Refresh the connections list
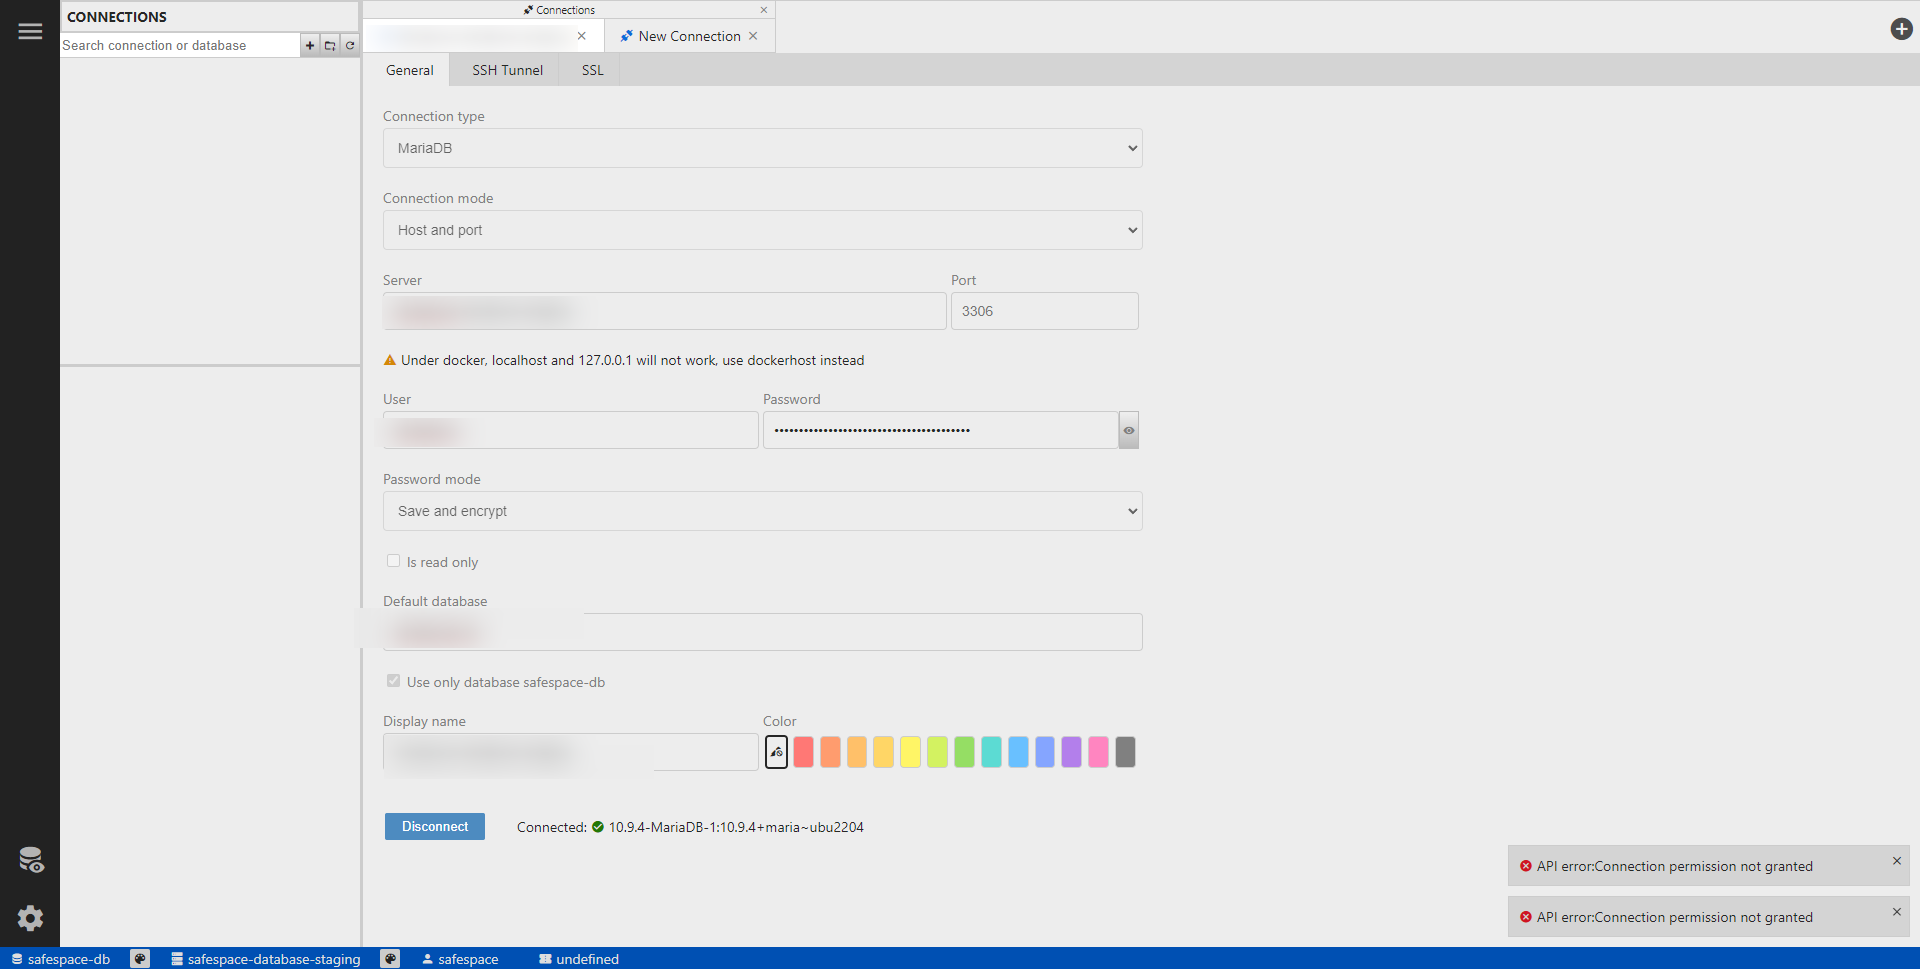The image size is (1920, 969). (350, 45)
